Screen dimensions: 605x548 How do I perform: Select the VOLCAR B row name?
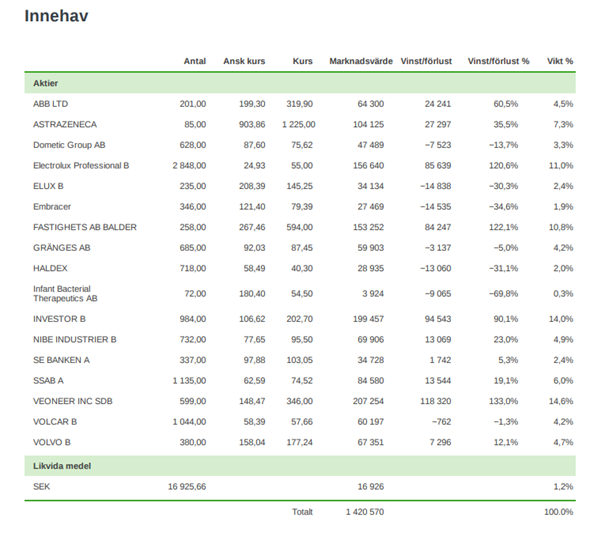[55, 422]
